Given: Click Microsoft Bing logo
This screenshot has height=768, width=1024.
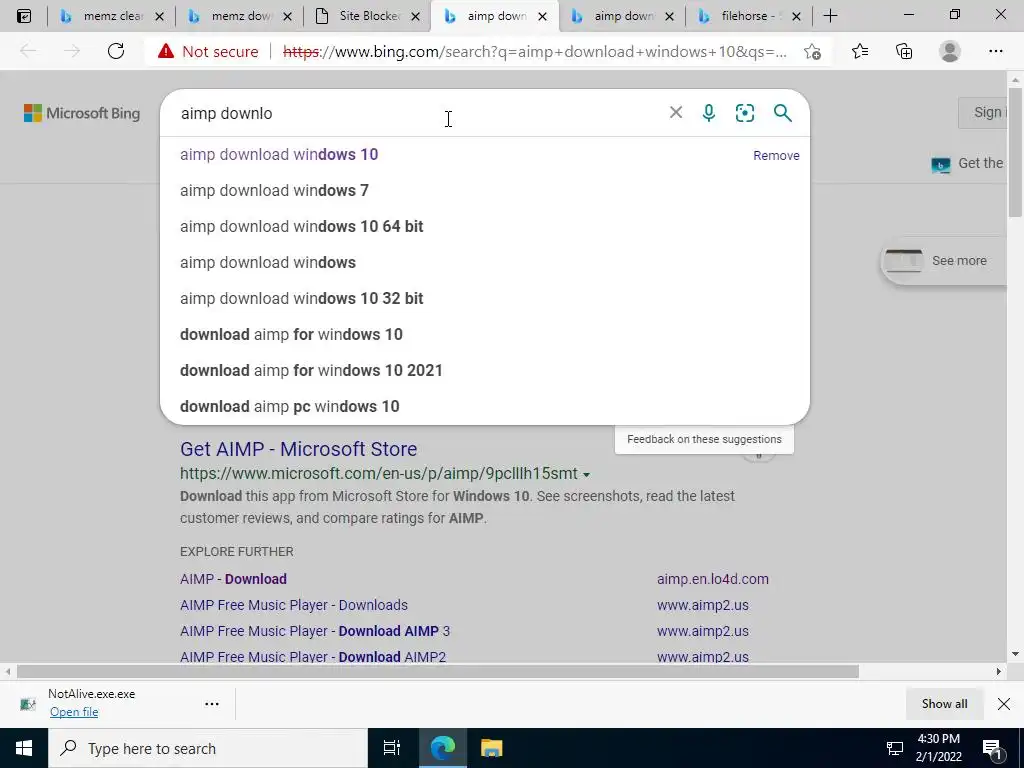Looking at the screenshot, I should [x=82, y=113].
